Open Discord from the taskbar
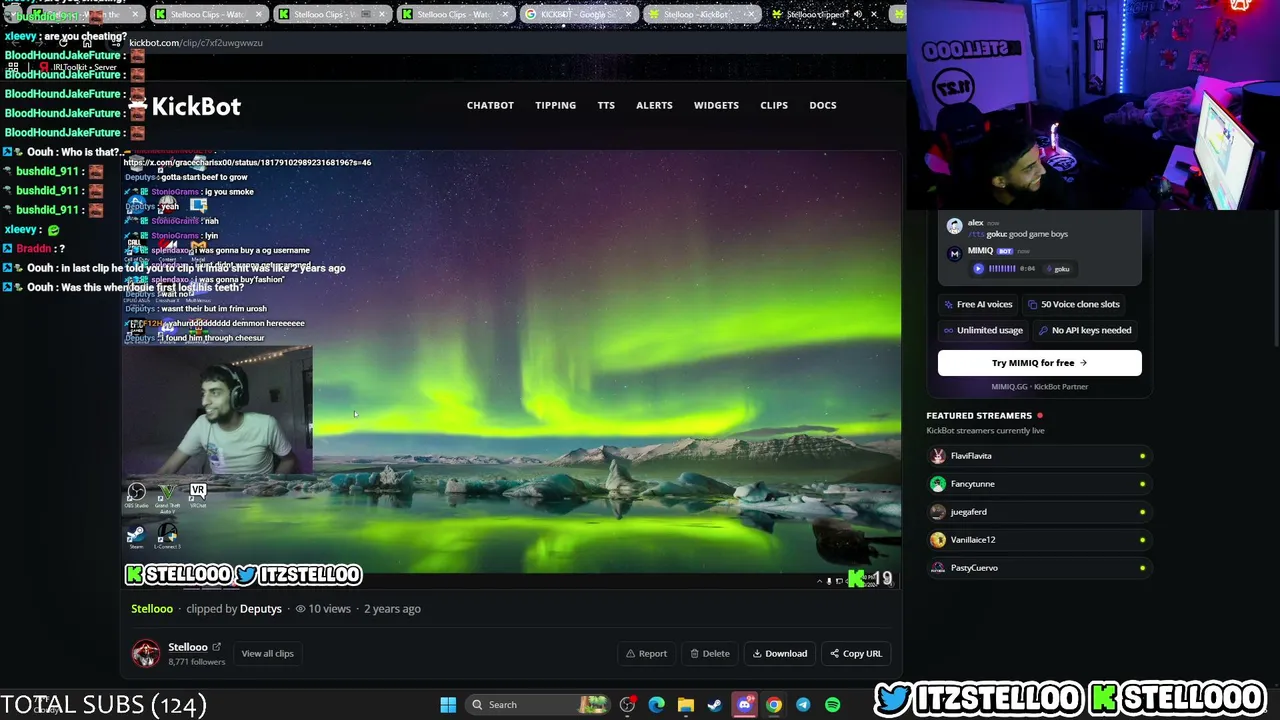Viewport: 1280px width, 720px height. point(744,705)
